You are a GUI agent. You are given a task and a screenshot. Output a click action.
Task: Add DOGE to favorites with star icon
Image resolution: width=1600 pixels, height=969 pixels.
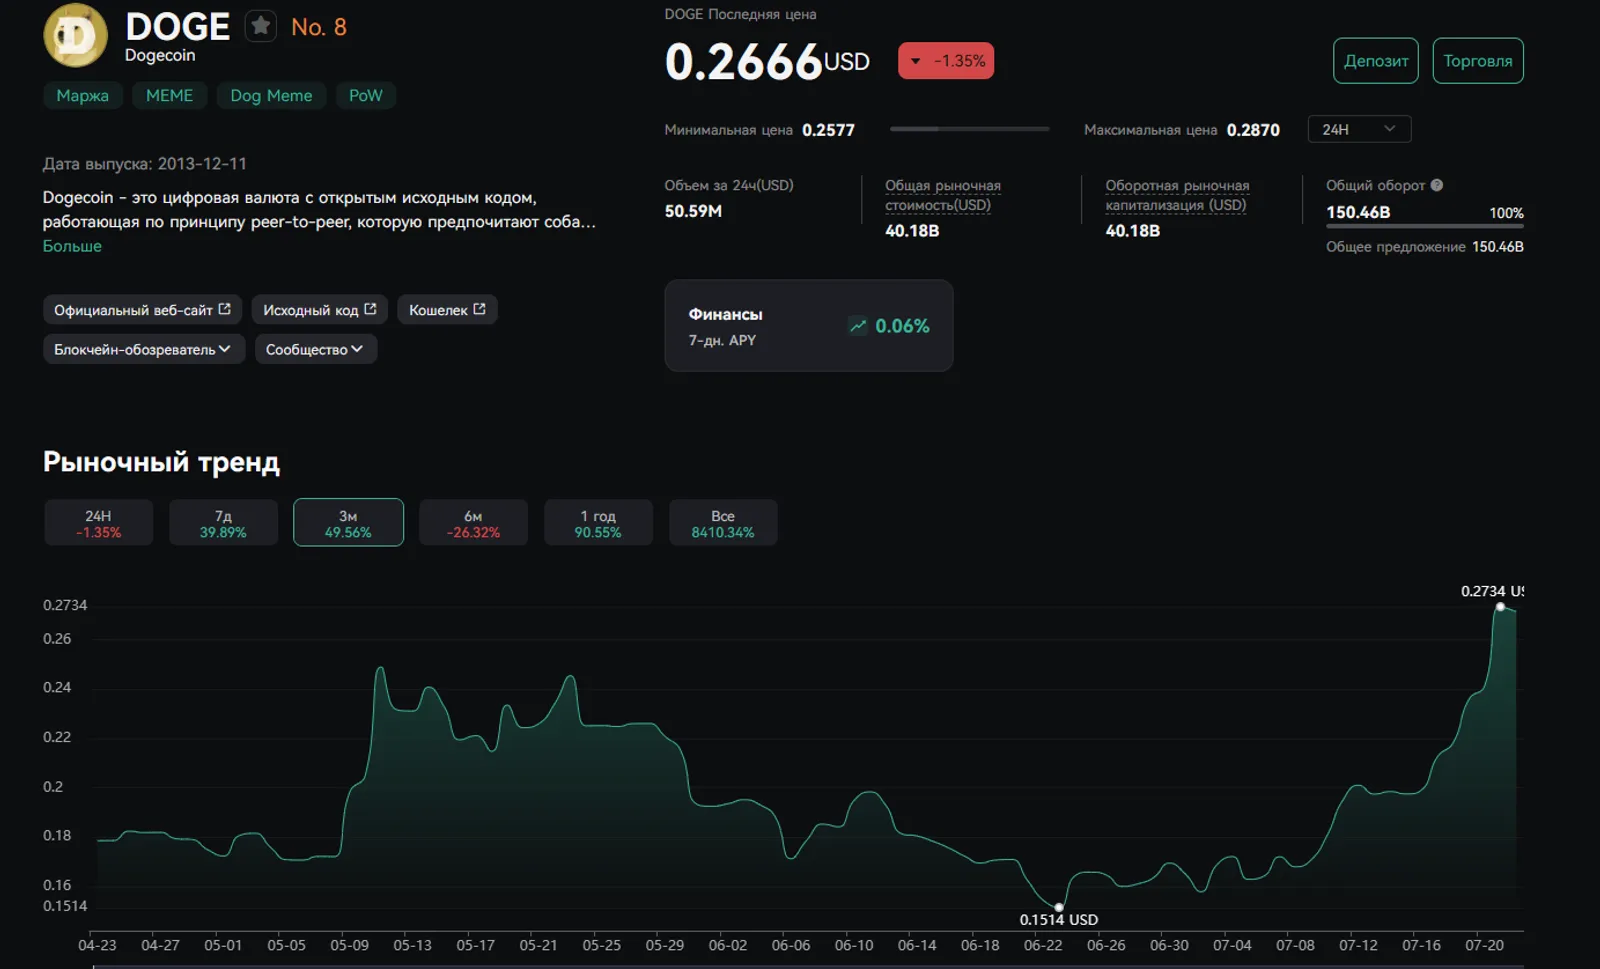261,26
